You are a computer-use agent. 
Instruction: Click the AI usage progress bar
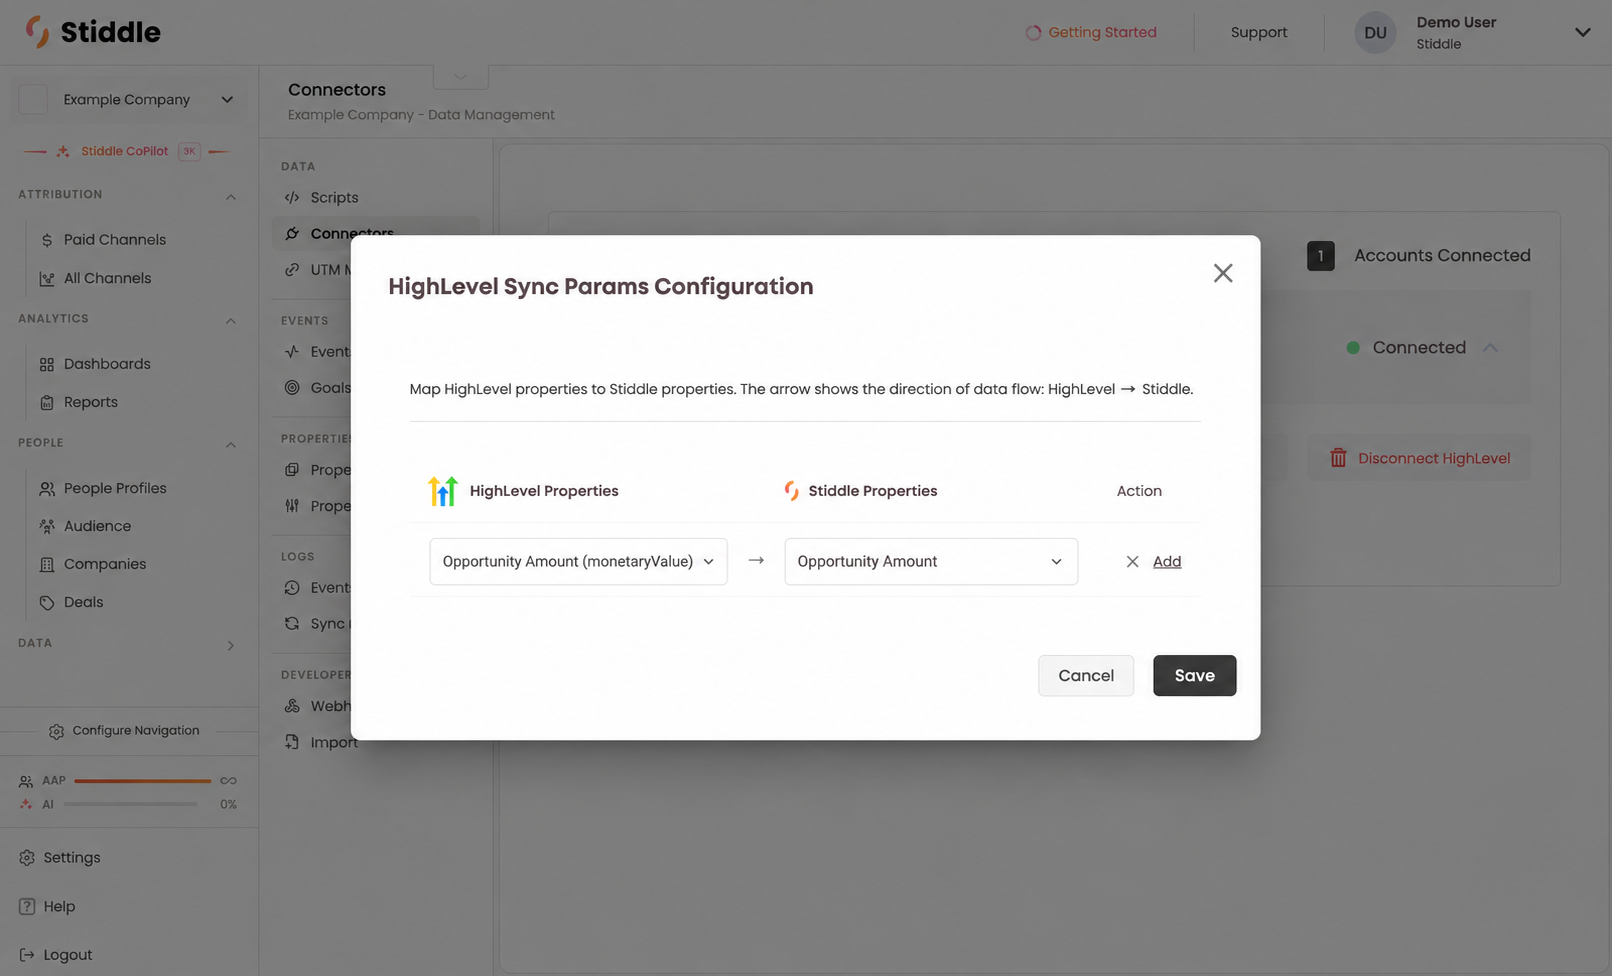pos(130,805)
